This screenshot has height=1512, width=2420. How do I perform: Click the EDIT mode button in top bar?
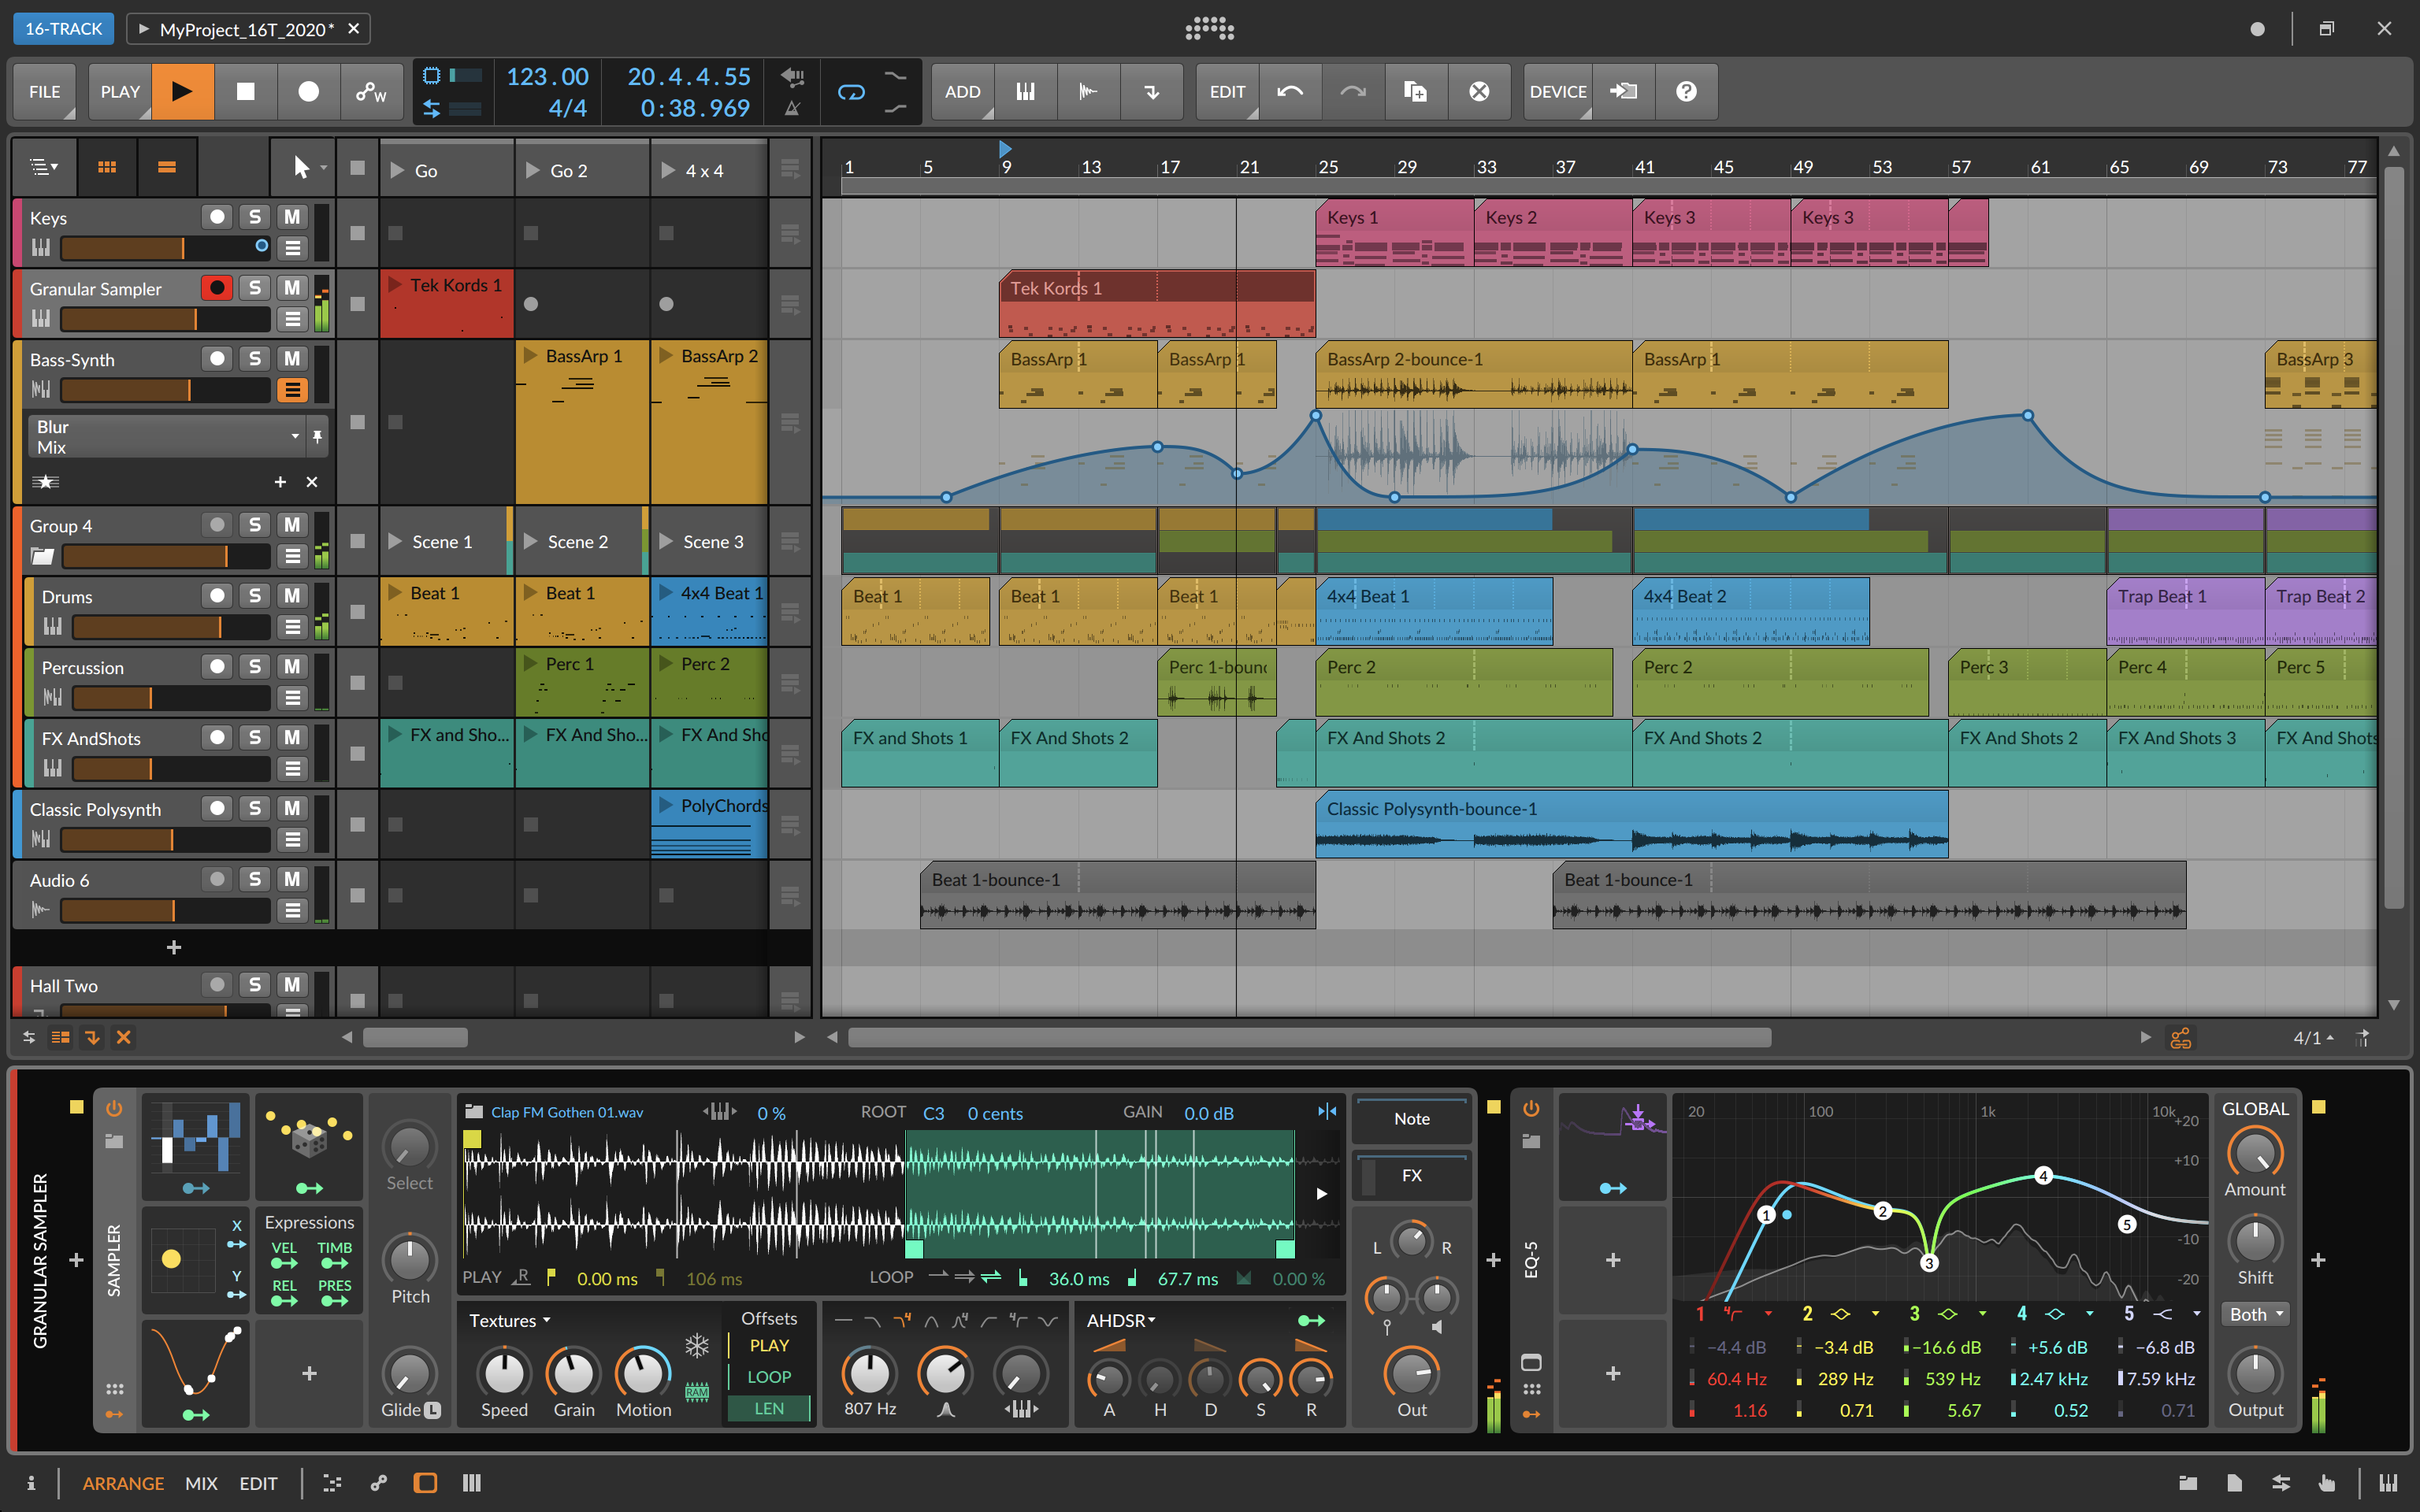tap(1228, 91)
